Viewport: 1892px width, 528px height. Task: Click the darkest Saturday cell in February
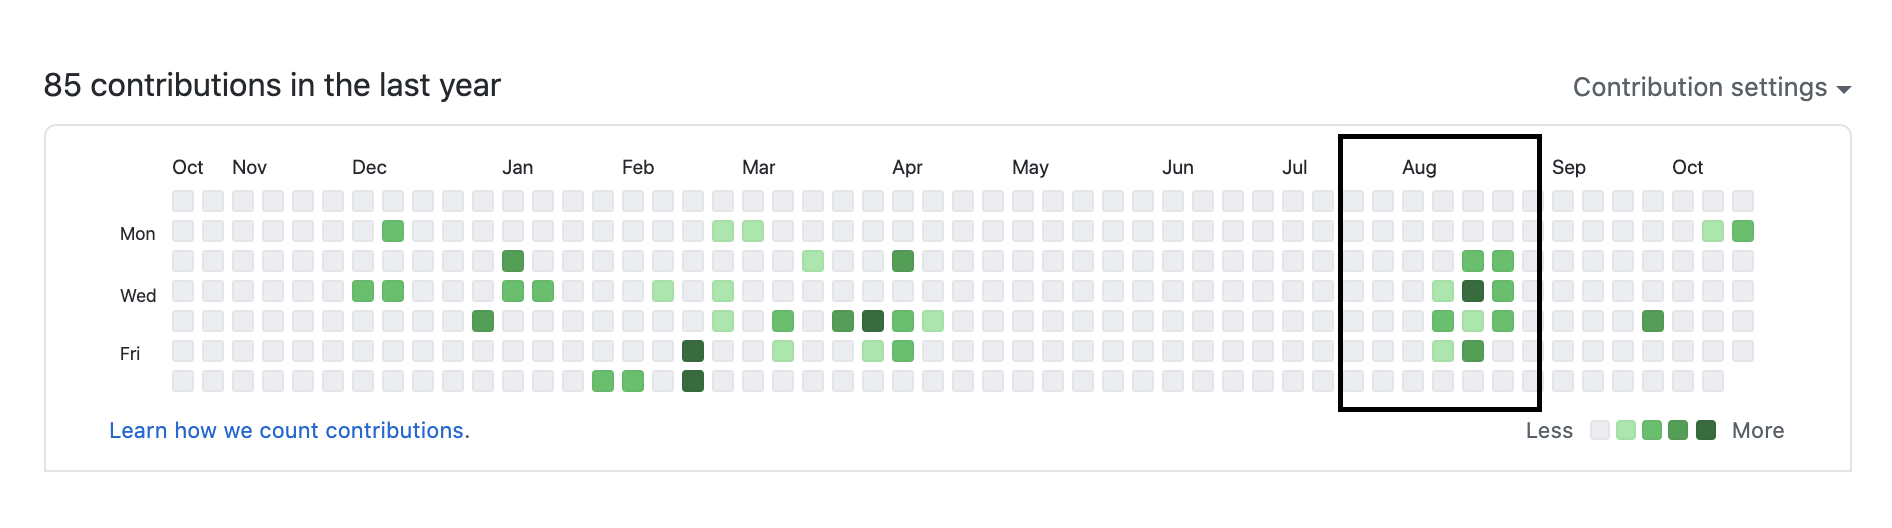(693, 381)
